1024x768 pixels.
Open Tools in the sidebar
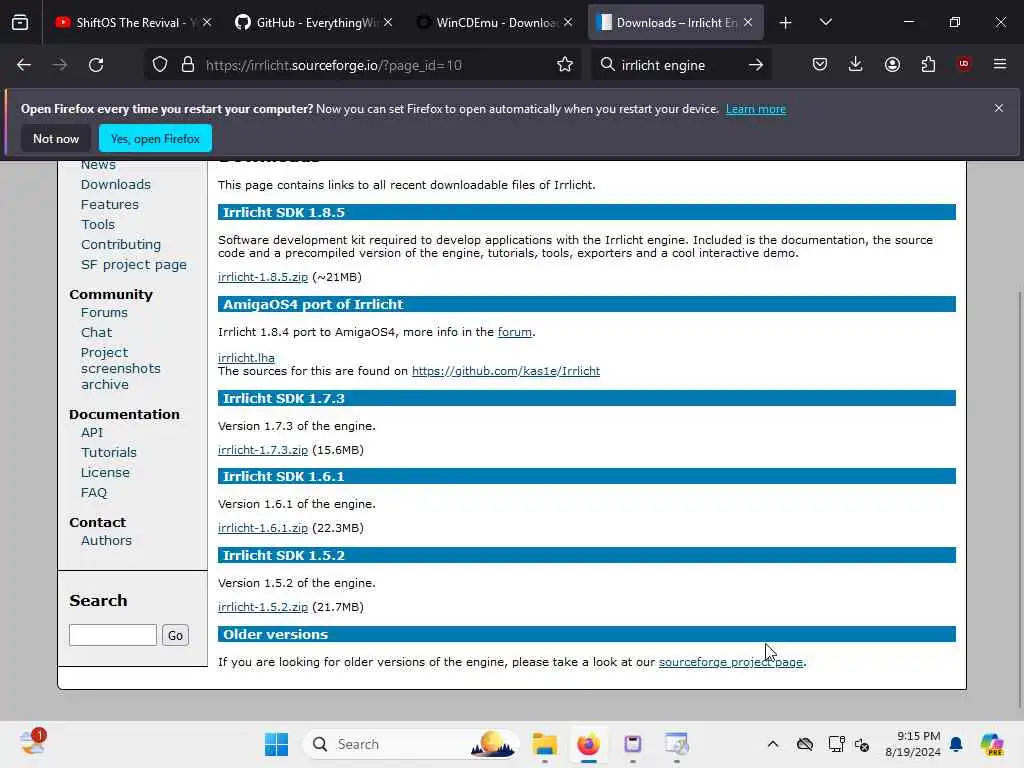tap(98, 225)
